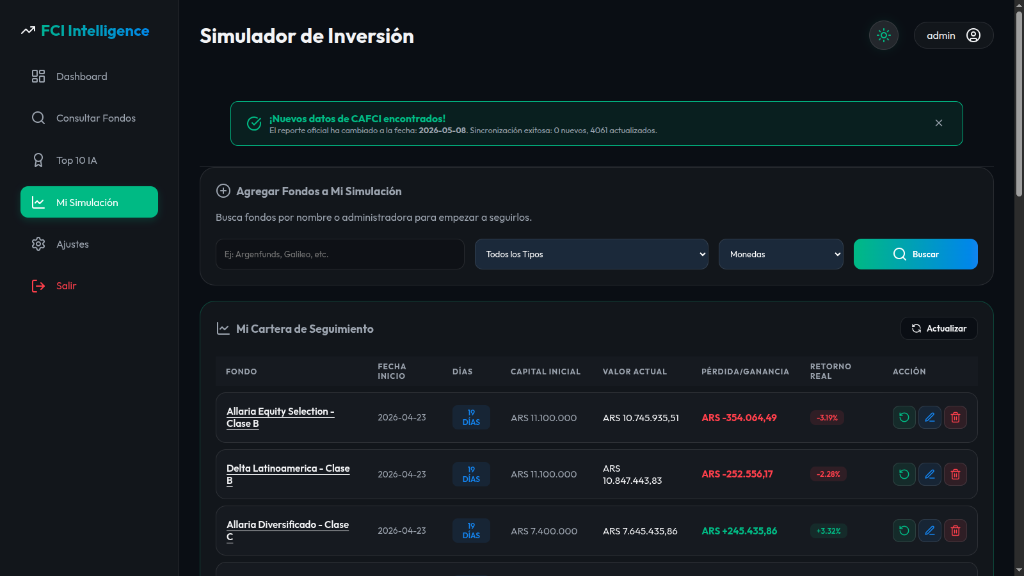Open Allaria Diversificado - Clase C fund
1024x576 pixels.
pos(287,530)
